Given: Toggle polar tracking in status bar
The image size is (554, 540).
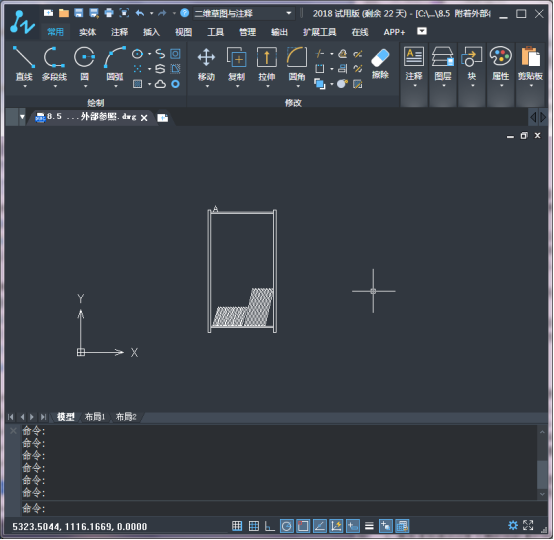Looking at the screenshot, I should tap(287, 526).
